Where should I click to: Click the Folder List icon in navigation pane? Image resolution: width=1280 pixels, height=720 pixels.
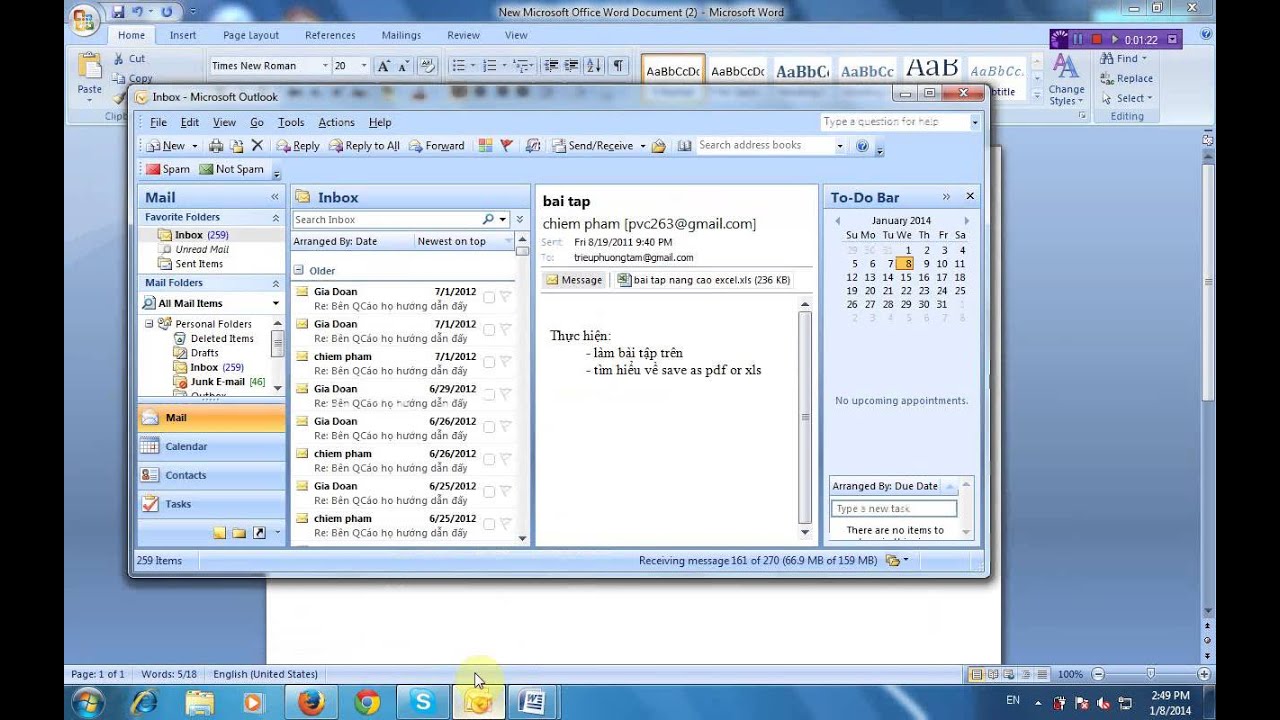pyautogui.click(x=239, y=533)
